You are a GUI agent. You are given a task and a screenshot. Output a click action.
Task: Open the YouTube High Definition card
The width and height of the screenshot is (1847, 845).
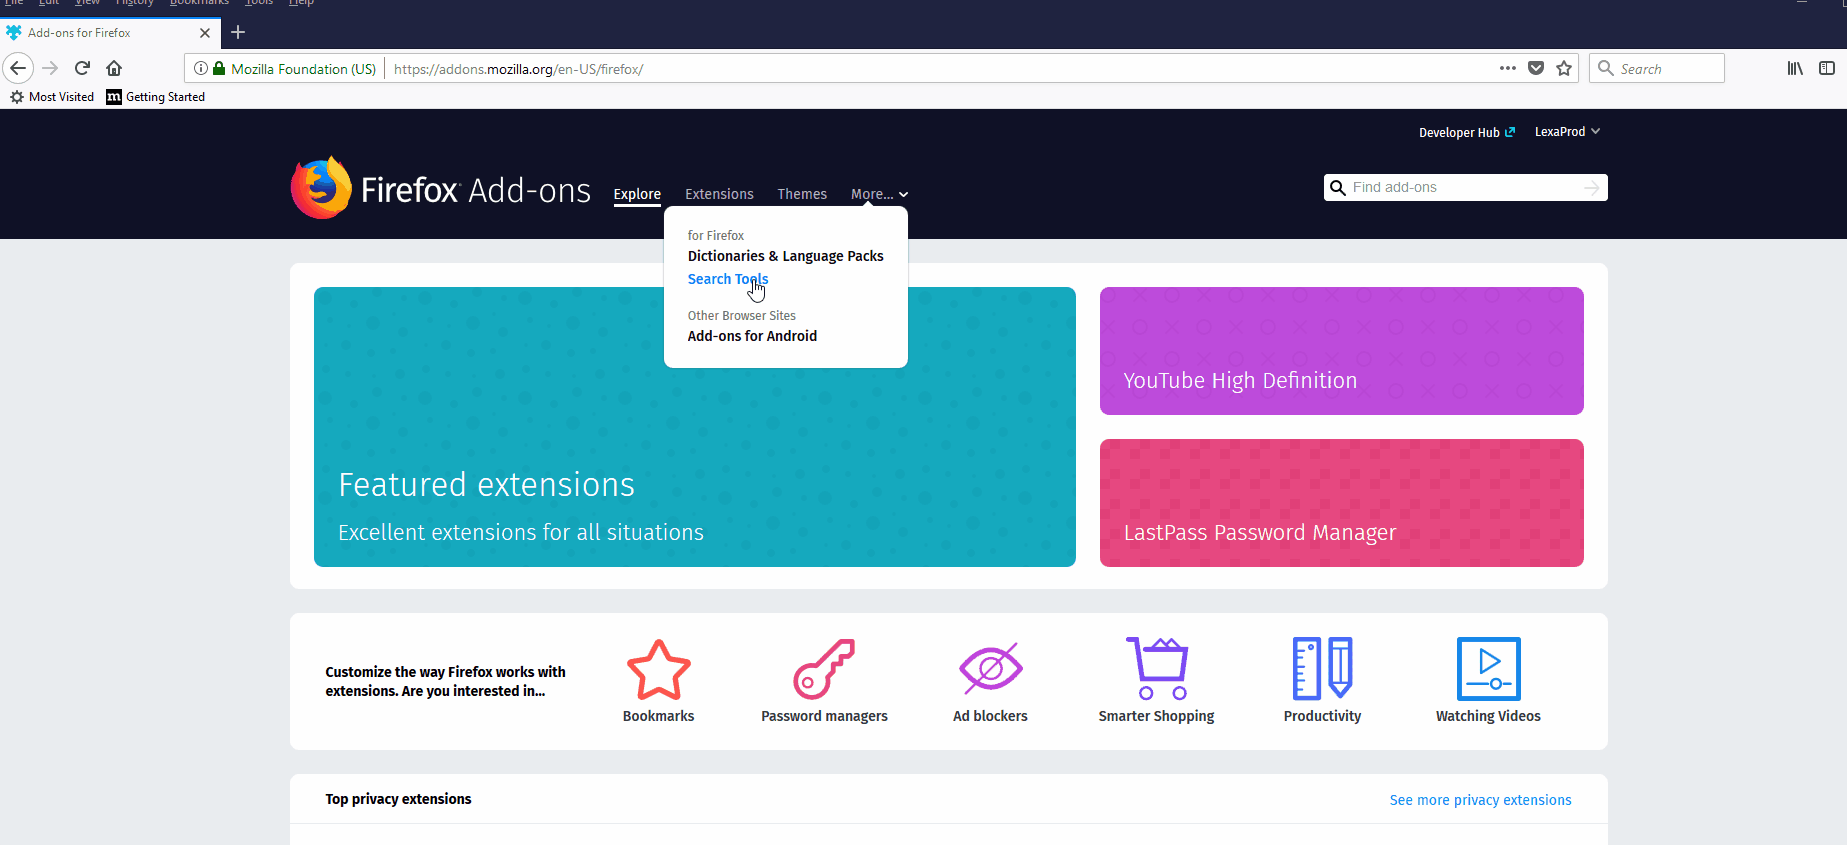pyautogui.click(x=1342, y=351)
